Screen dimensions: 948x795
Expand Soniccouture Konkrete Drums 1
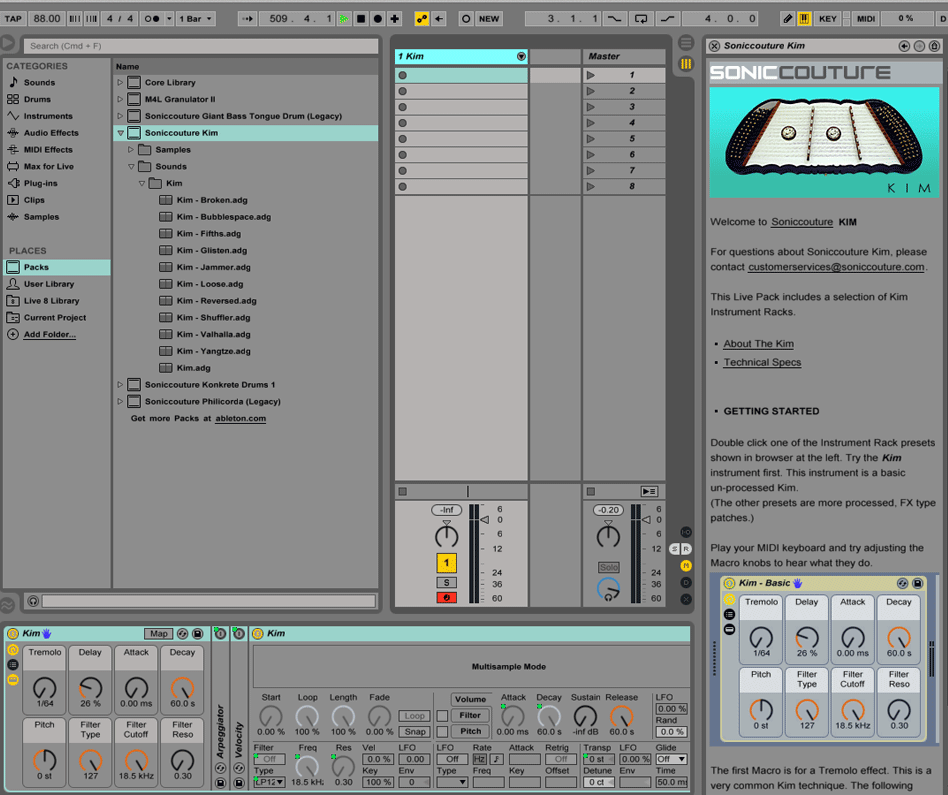120,385
